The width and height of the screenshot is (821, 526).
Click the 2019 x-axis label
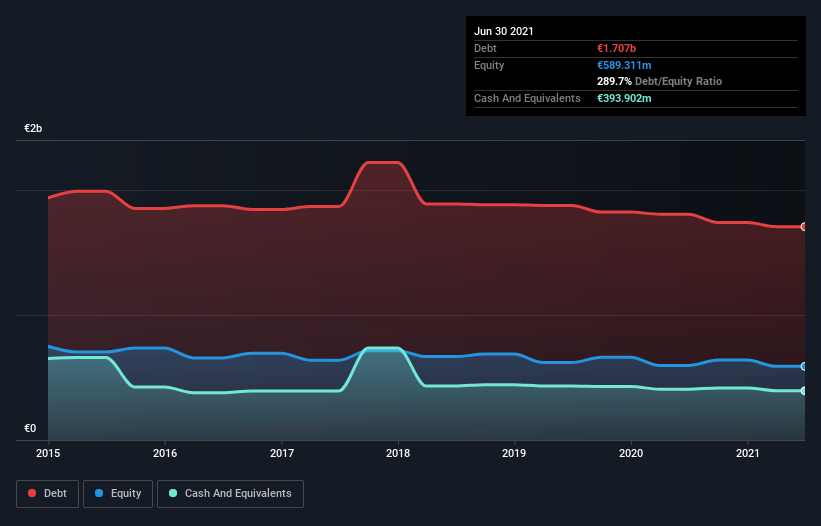514,453
